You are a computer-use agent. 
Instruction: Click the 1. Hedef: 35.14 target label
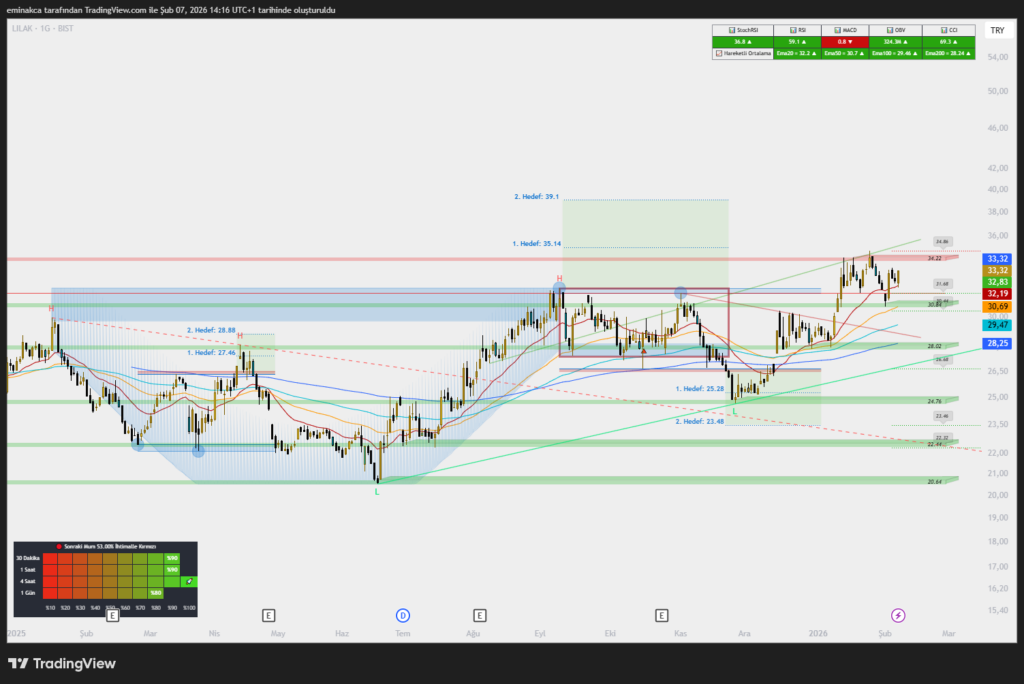pyautogui.click(x=537, y=244)
